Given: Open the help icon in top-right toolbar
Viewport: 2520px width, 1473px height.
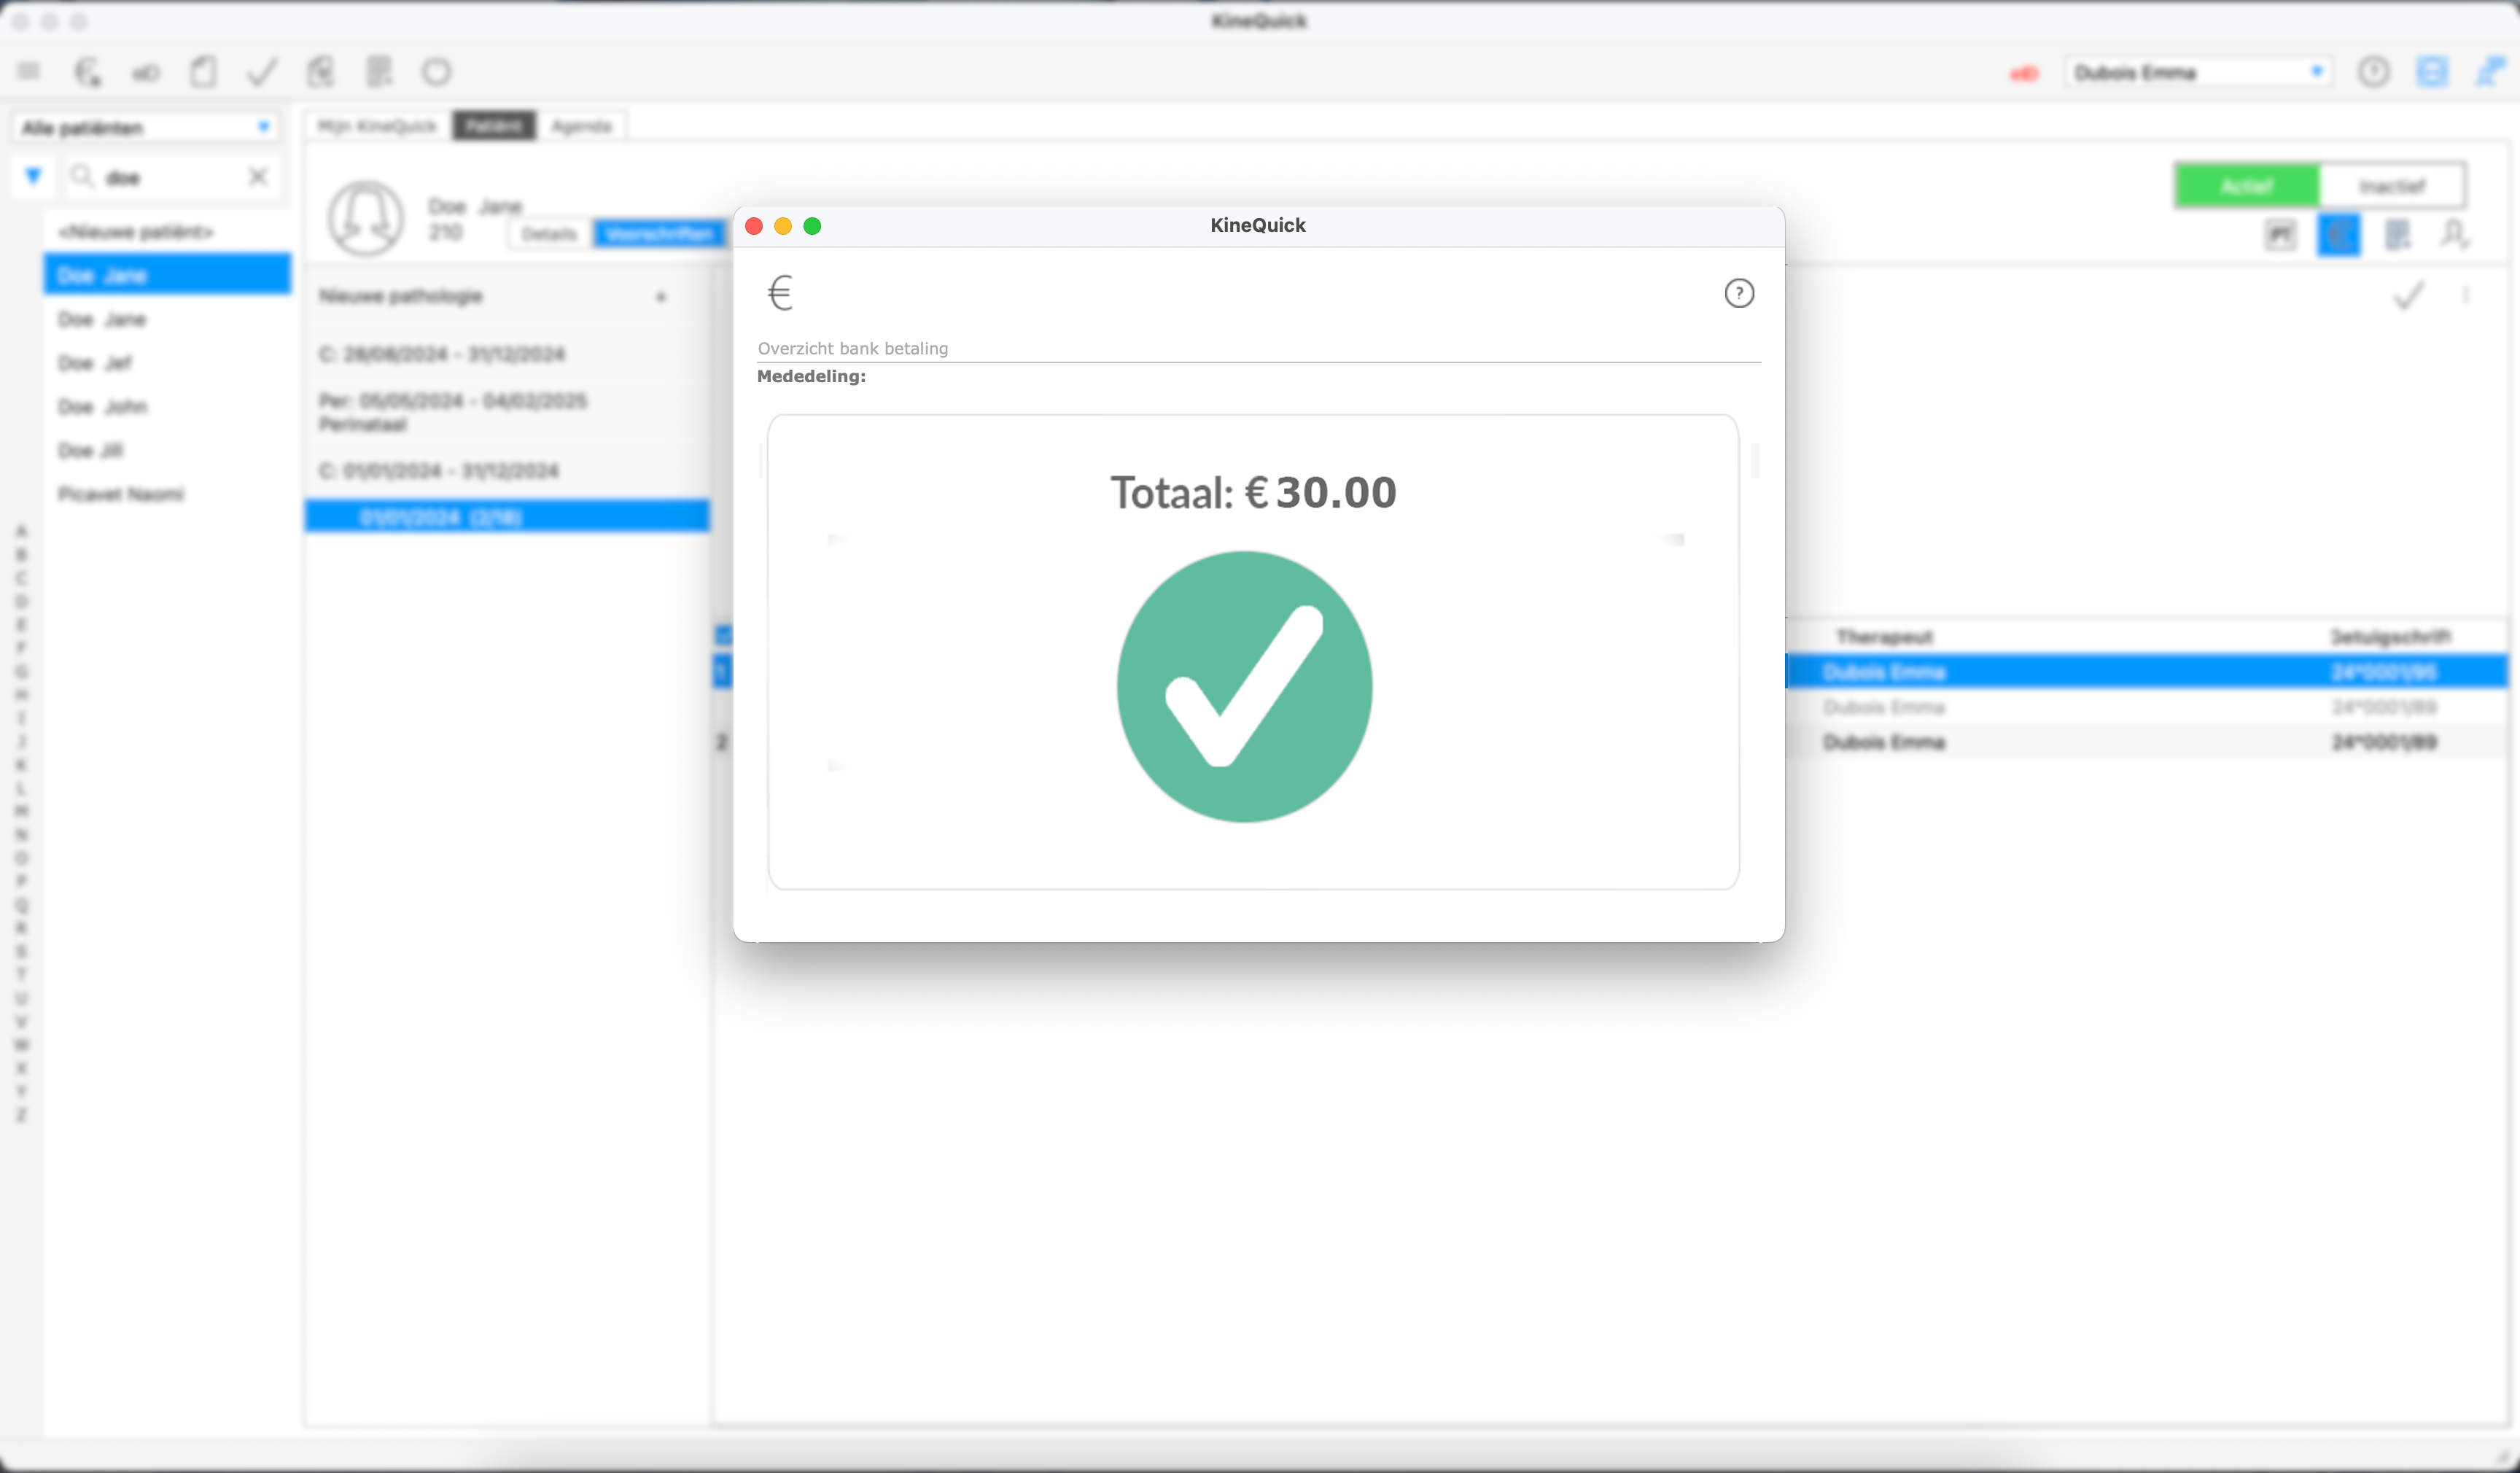Looking at the screenshot, I should coord(2374,72).
